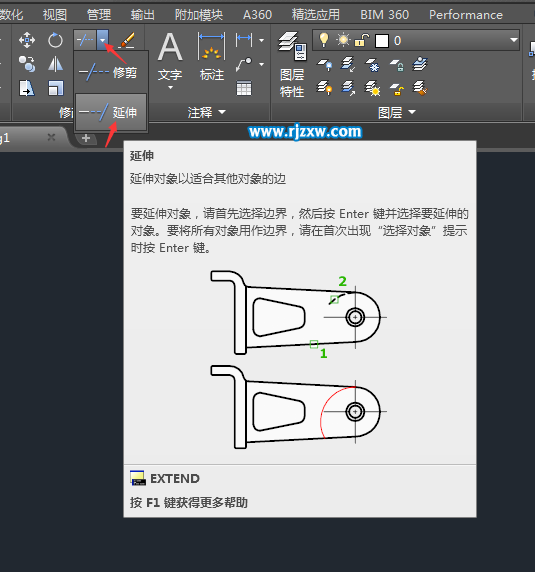Select the Mirror tool
Viewport: 535px width, 572px height.
pyautogui.click(x=55, y=64)
